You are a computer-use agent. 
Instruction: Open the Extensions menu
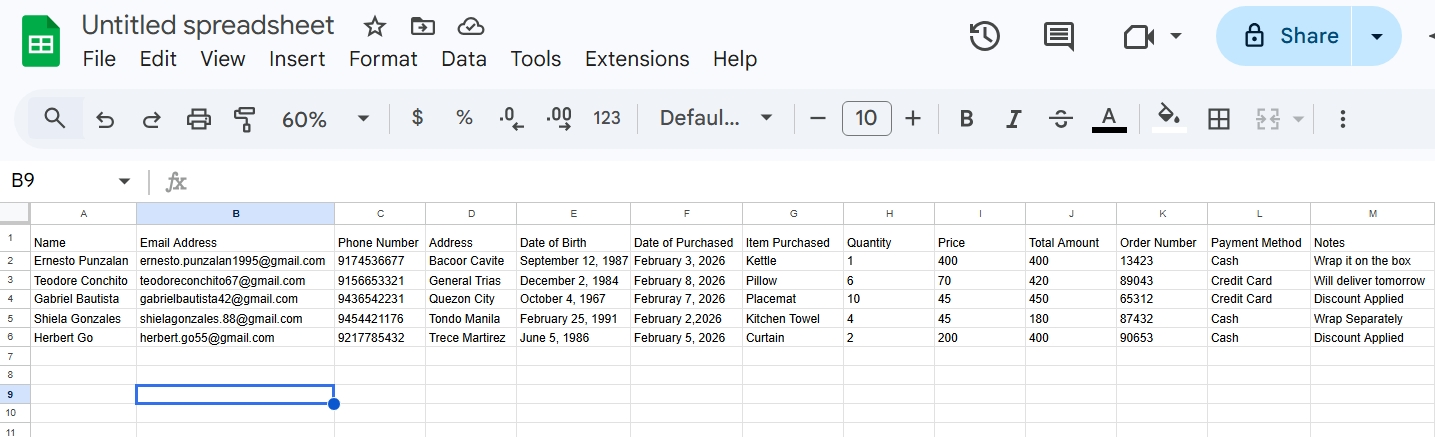(637, 59)
